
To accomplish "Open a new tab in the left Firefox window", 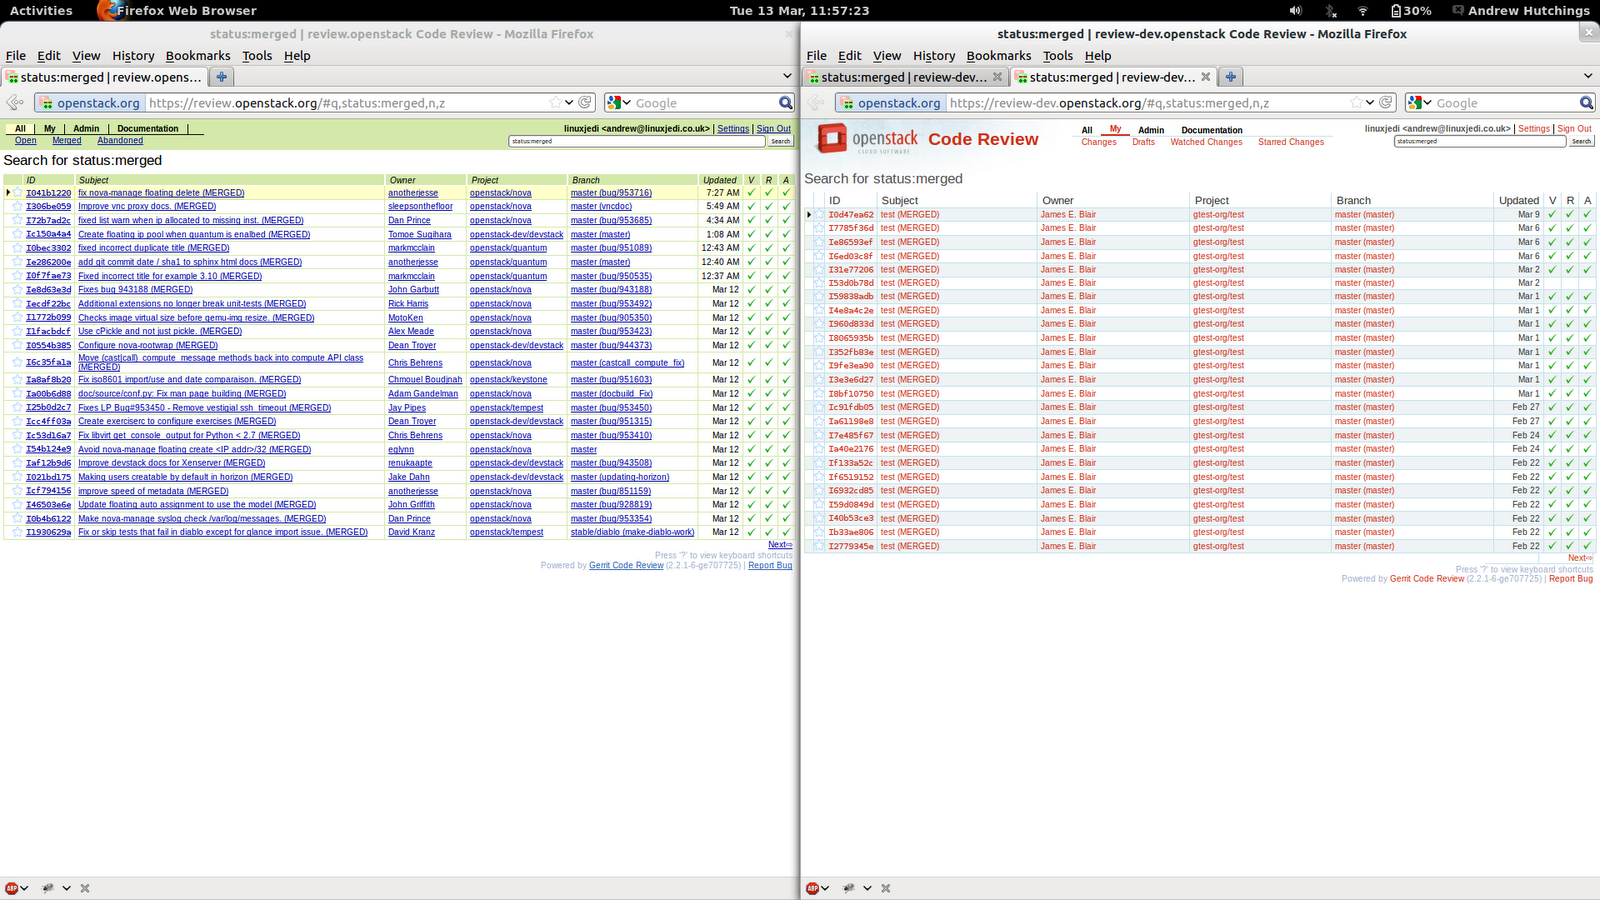I will pos(221,77).
